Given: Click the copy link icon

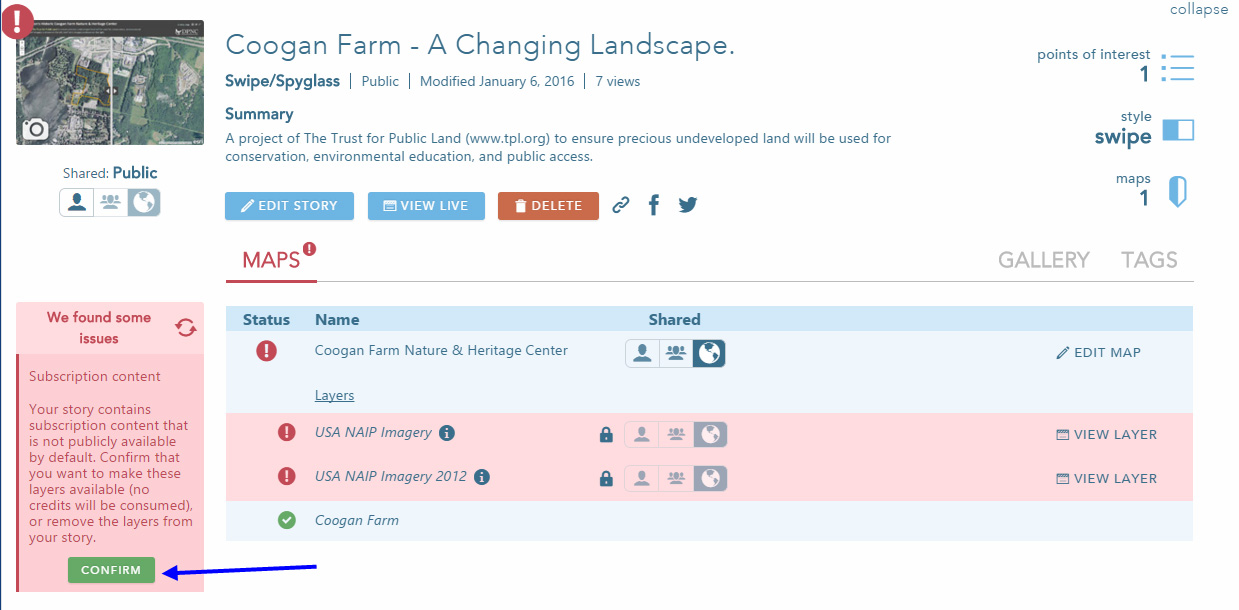Looking at the screenshot, I should click(621, 205).
